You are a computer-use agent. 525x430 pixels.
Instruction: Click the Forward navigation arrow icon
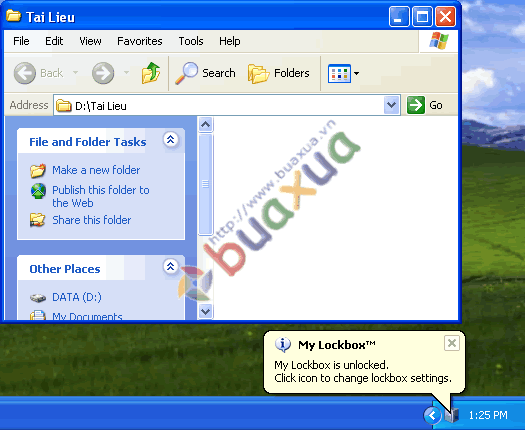(103, 73)
